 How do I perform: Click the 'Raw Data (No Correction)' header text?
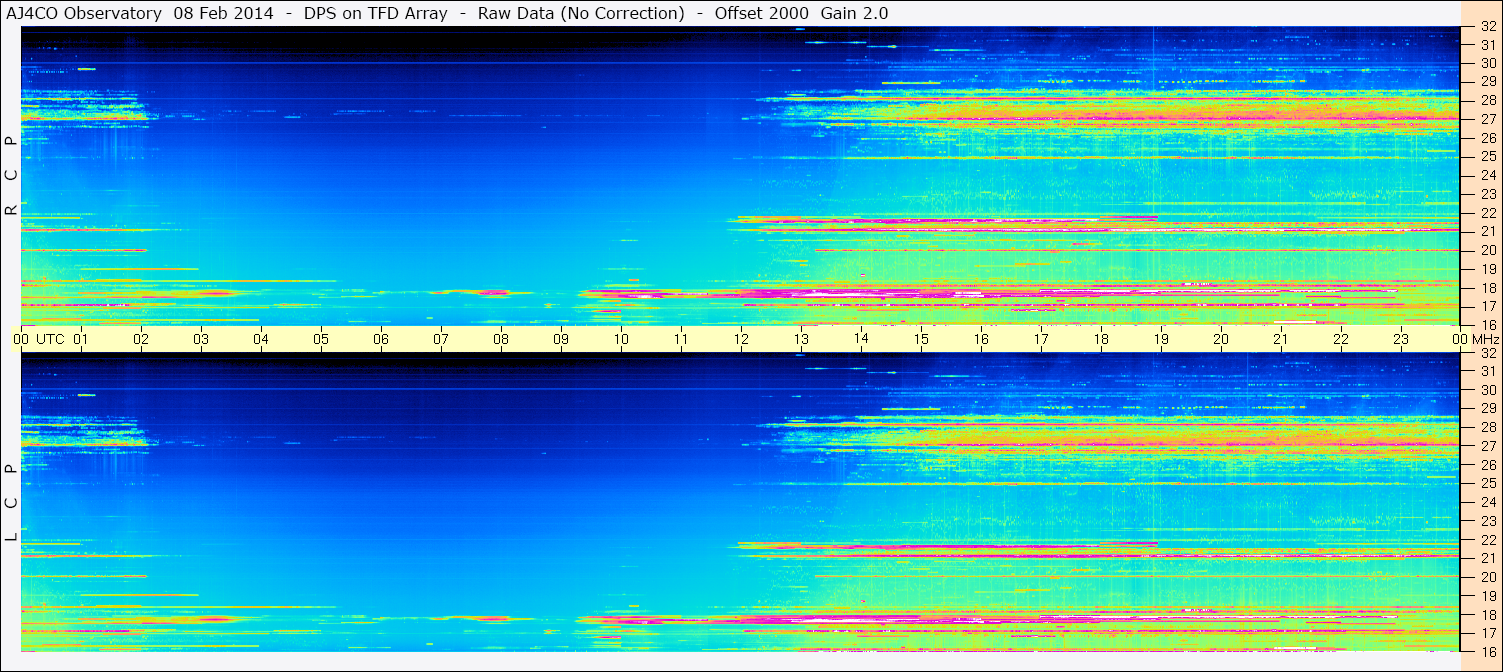[581, 13]
